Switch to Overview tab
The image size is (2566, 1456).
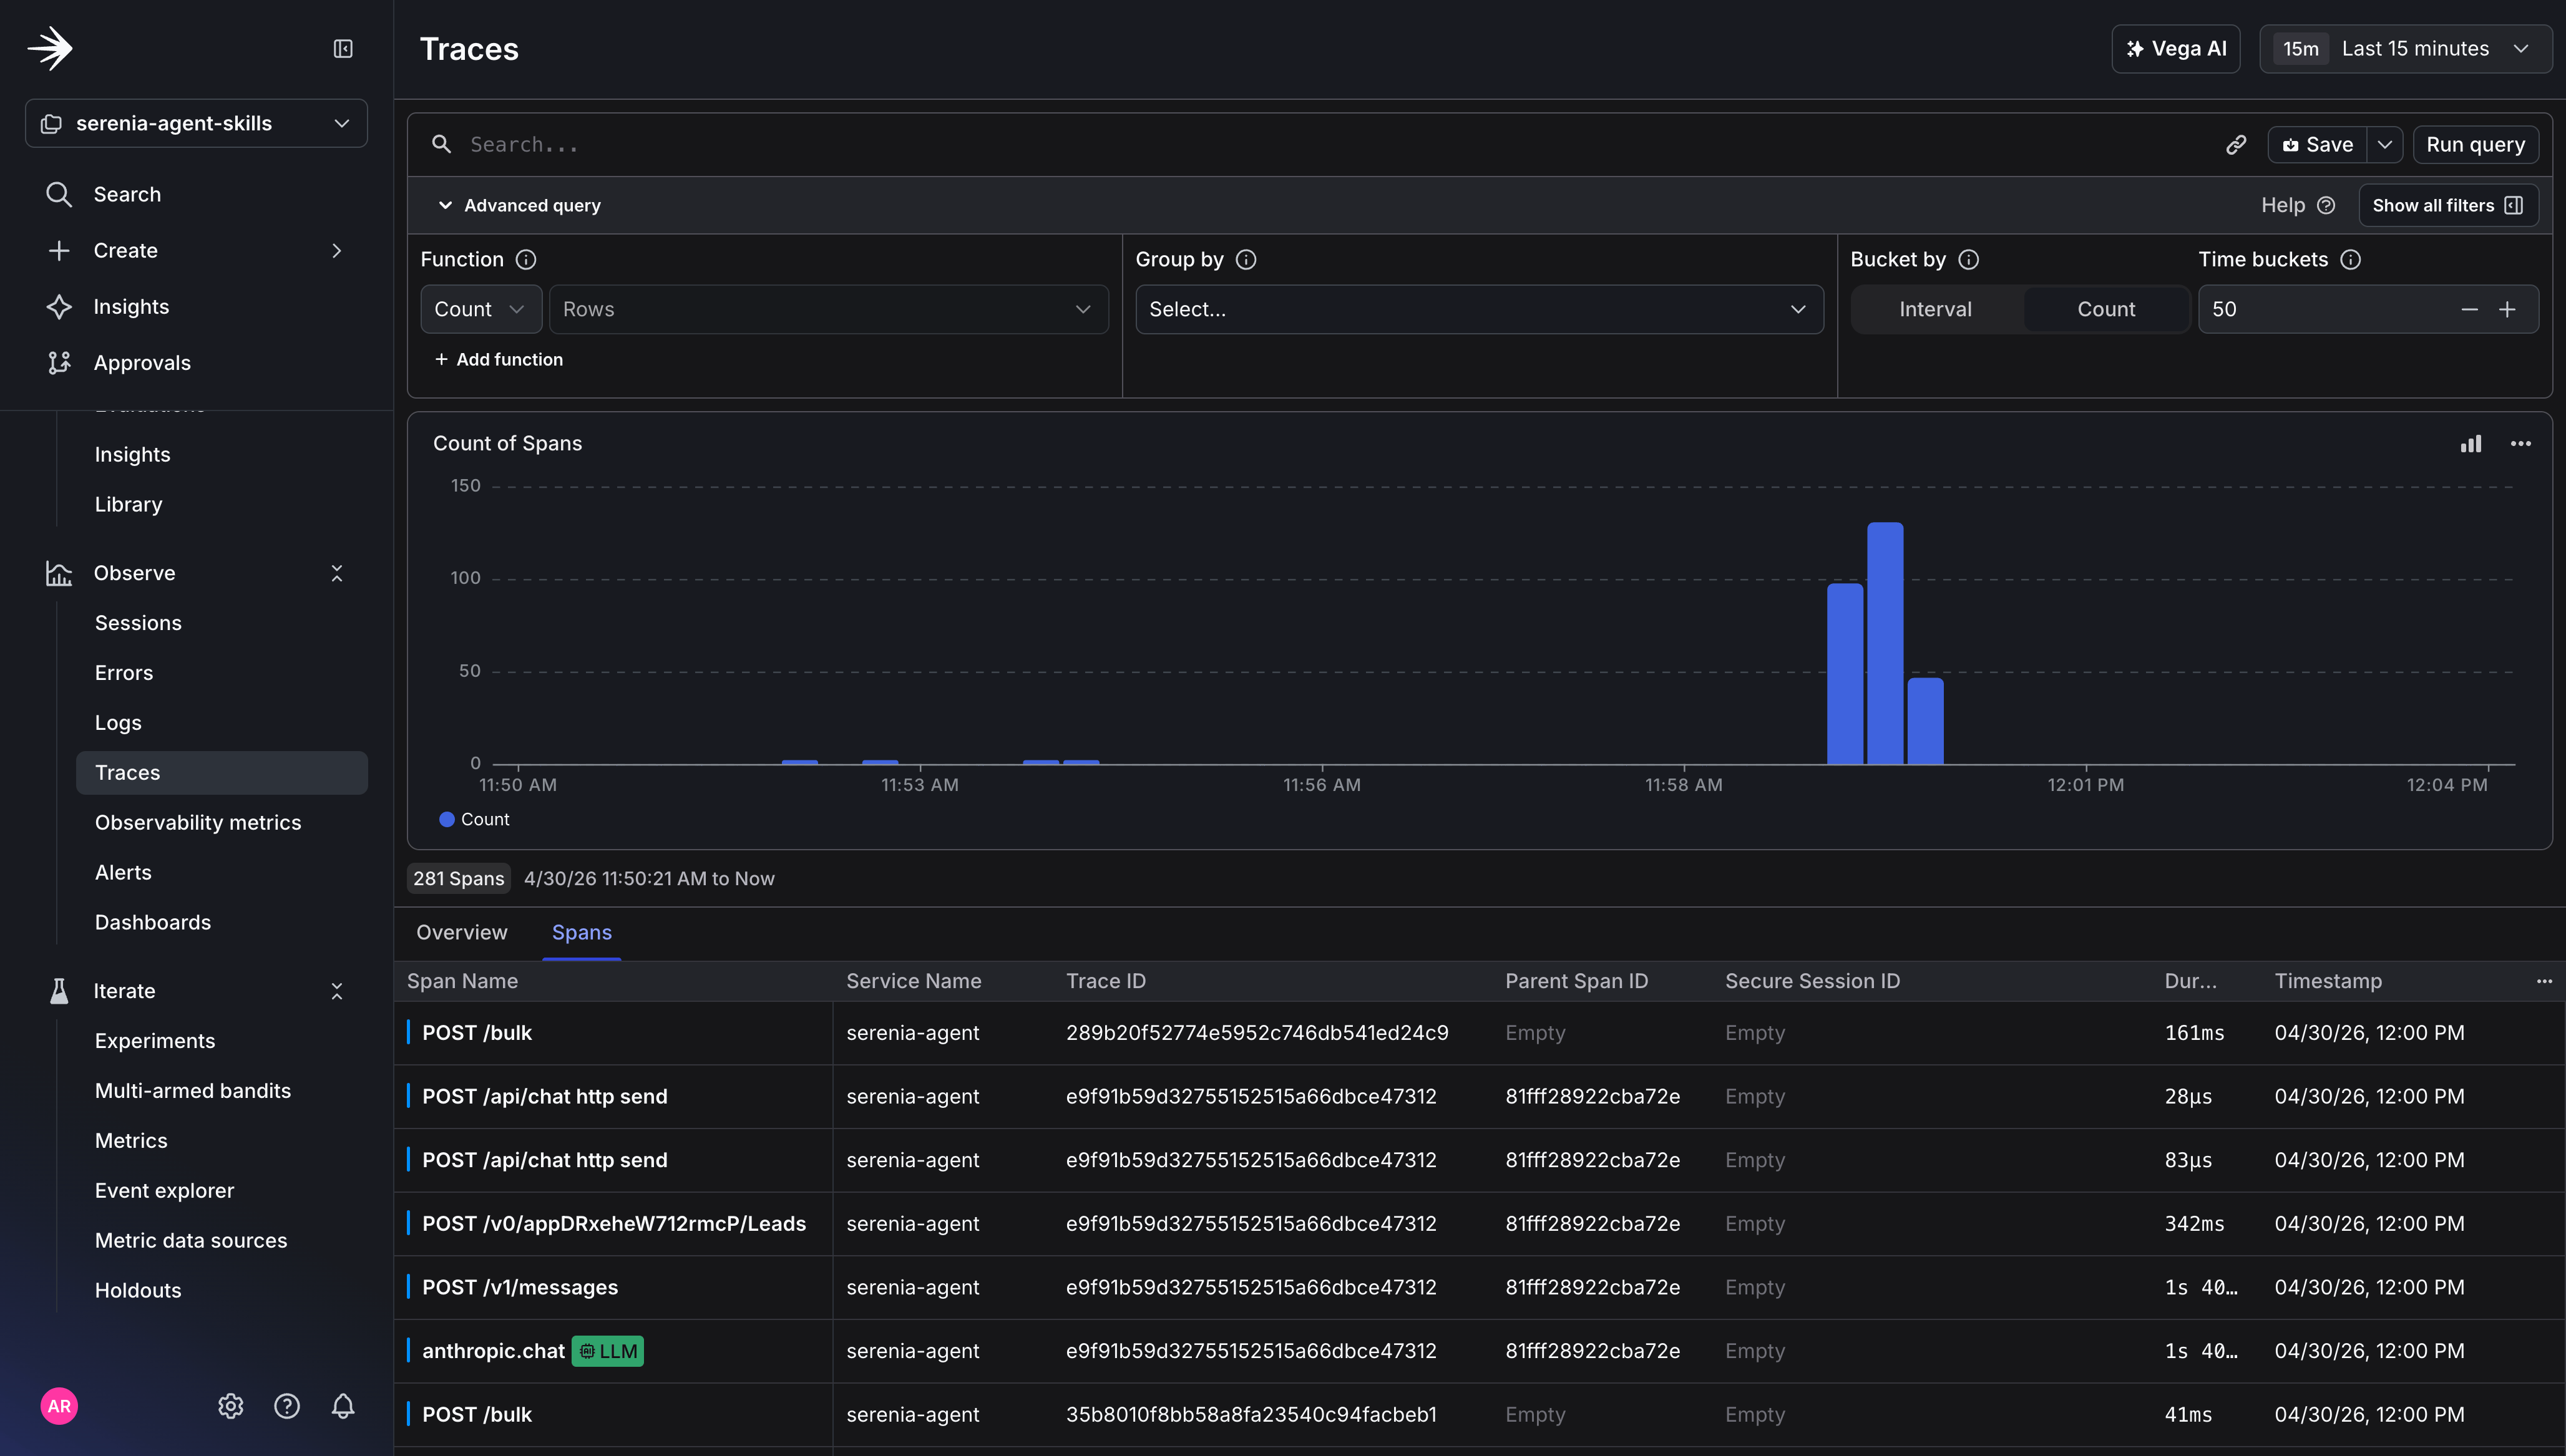click(x=462, y=932)
